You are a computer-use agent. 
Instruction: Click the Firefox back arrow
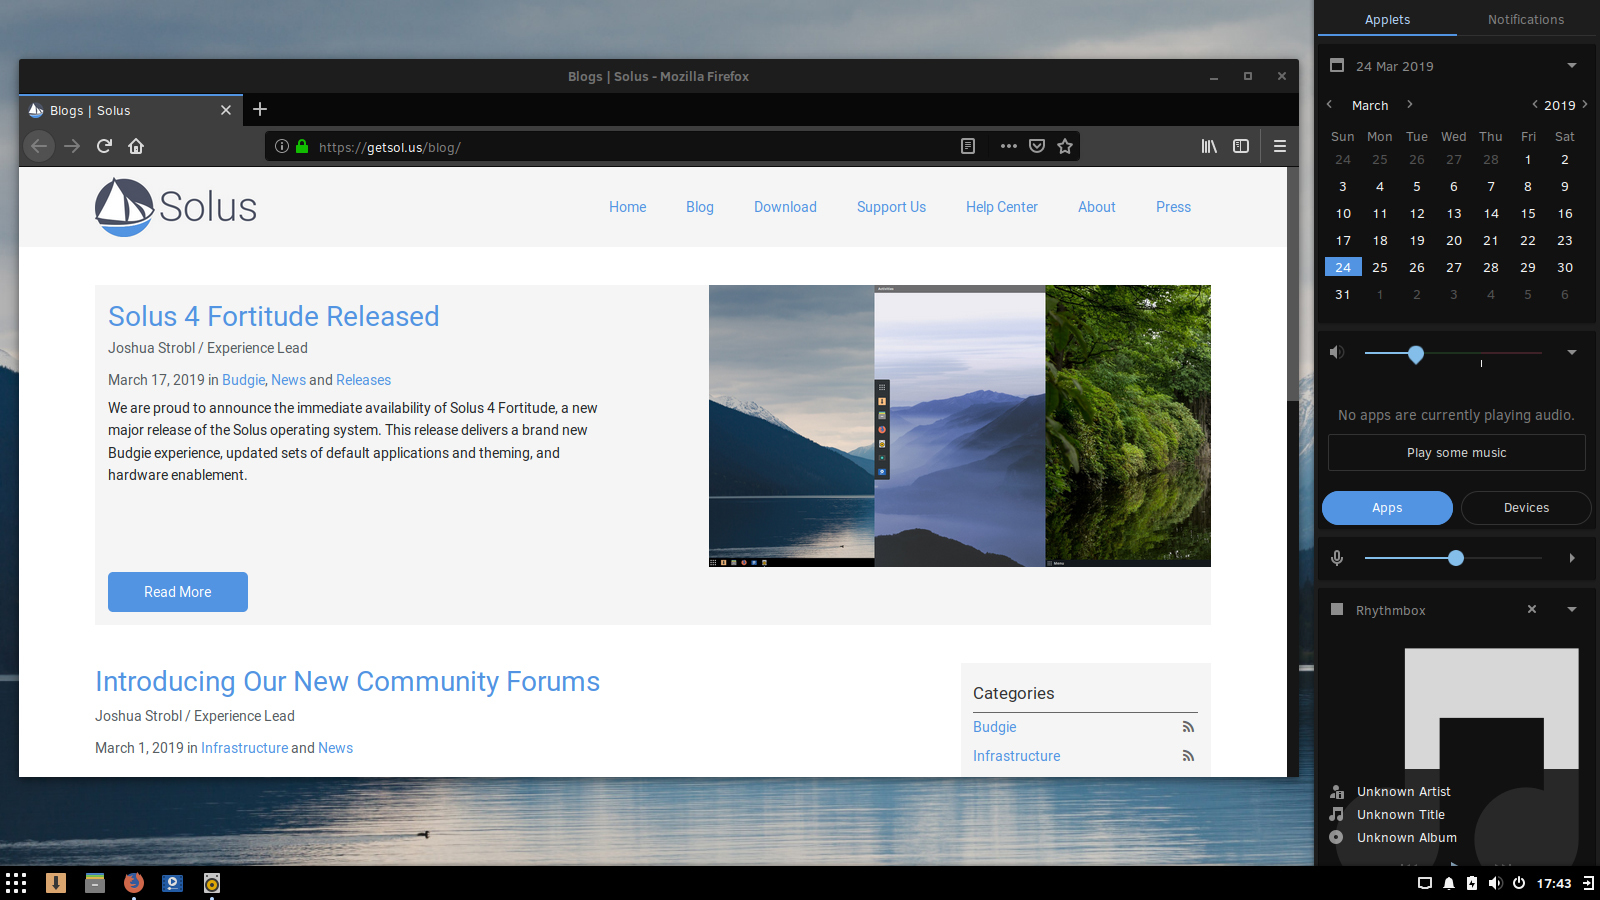point(39,146)
